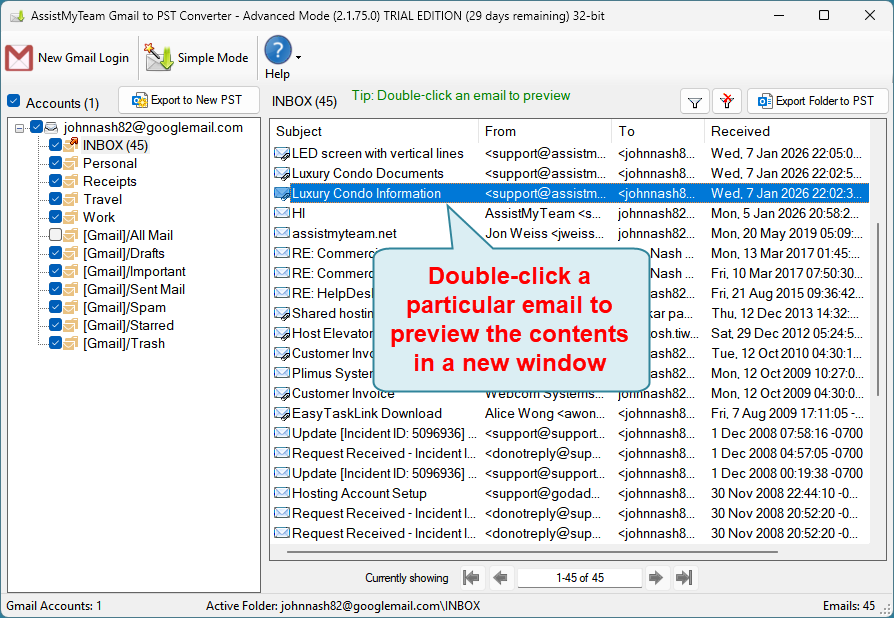Click Jon Weiss sender cell
Screen dimensions: 894x618
point(544,234)
